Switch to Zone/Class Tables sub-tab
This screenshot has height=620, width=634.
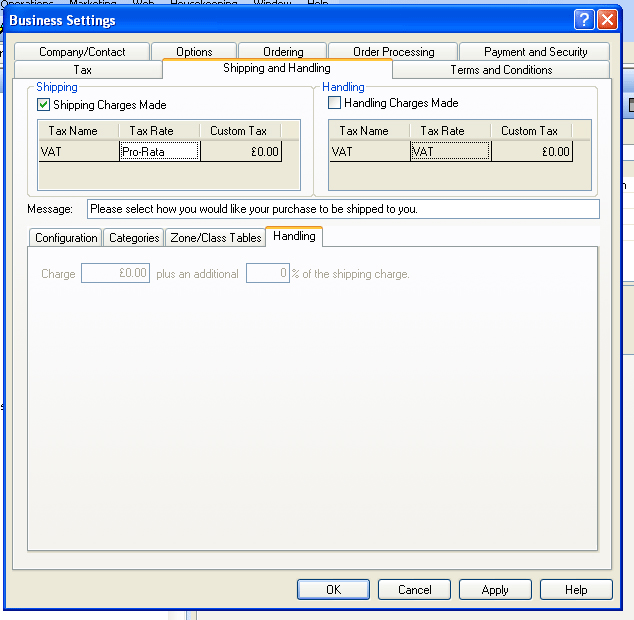pos(215,238)
